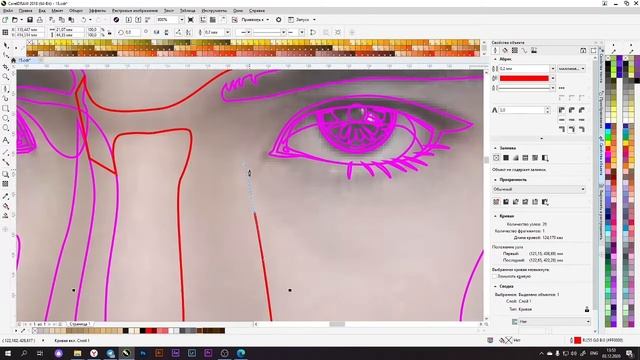Collapse the 'Кривая' curve section
The image size is (640, 360).
click(x=496, y=216)
